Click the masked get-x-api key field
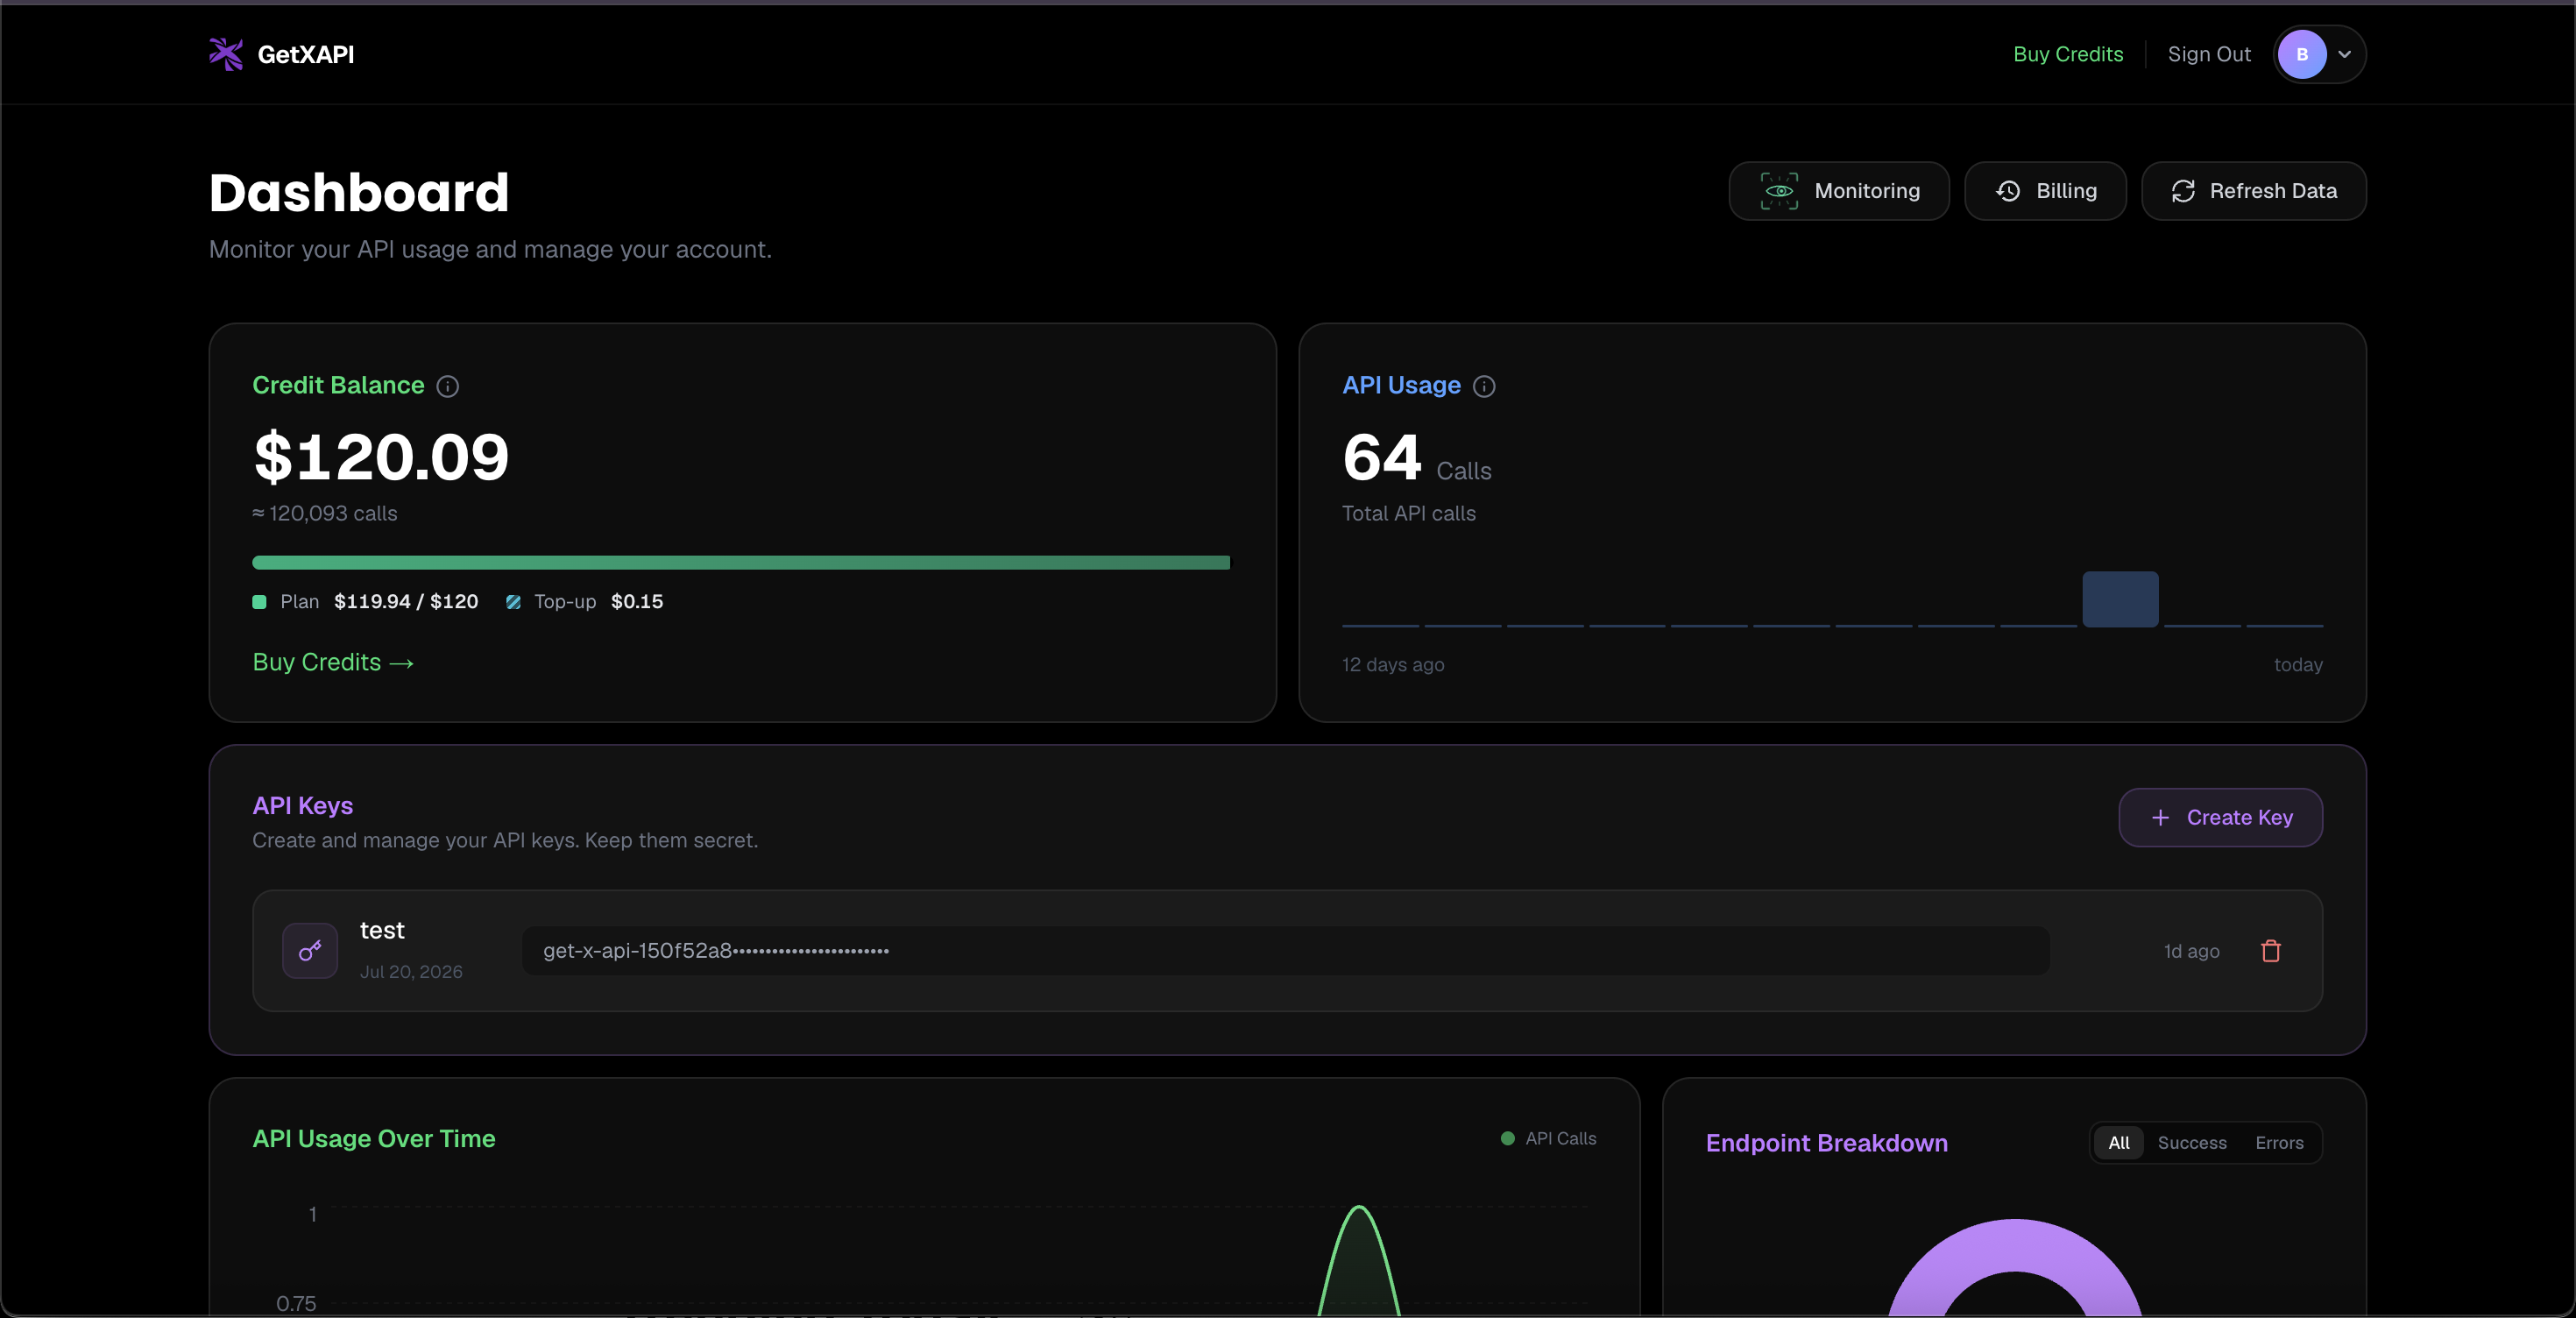 click(x=1285, y=951)
